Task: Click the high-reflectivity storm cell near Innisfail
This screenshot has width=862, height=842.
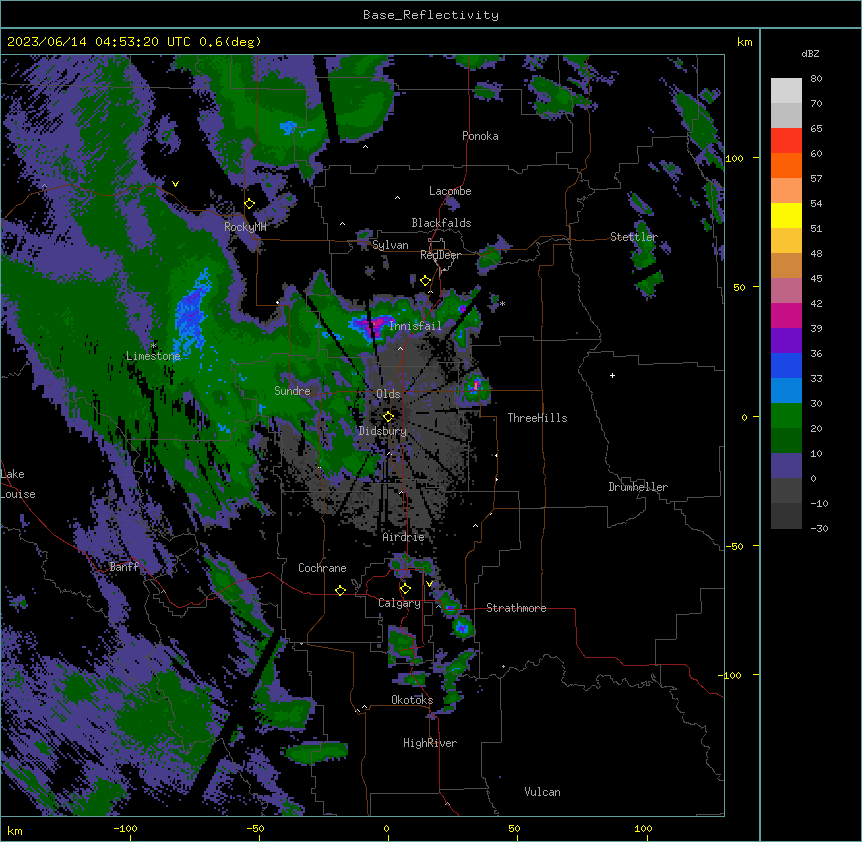Action: [373, 324]
